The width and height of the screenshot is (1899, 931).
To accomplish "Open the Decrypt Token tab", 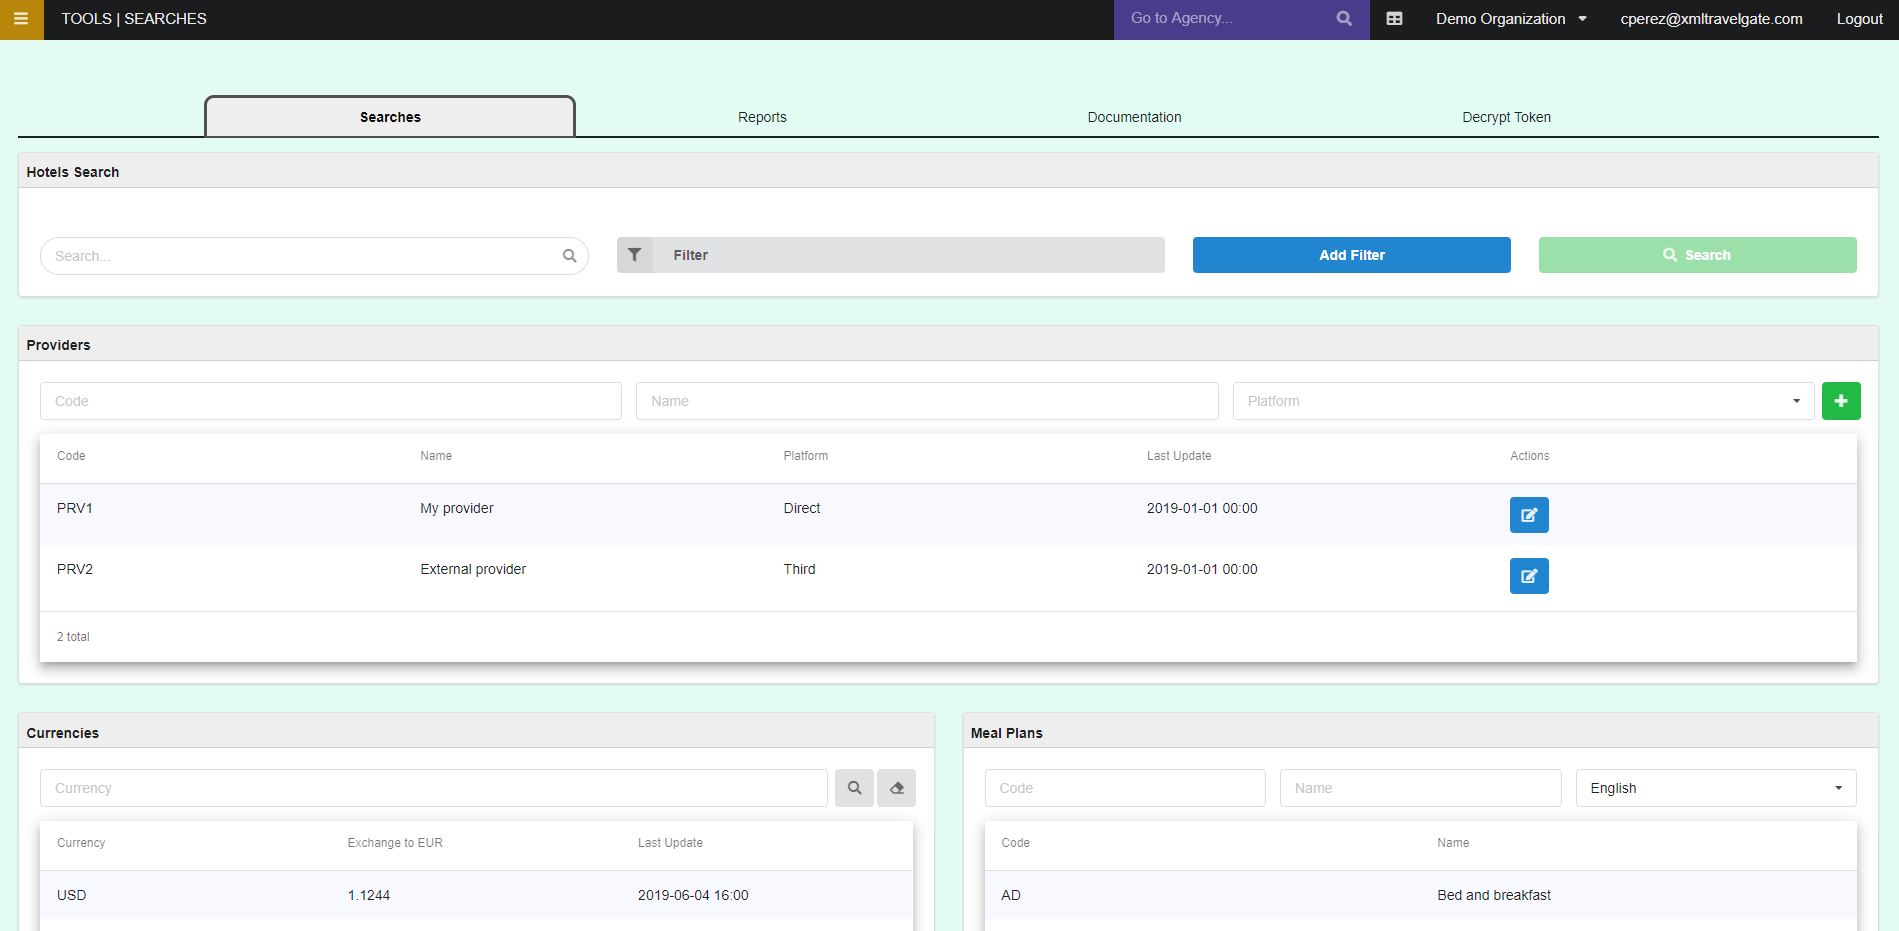I will point(1506,117).
